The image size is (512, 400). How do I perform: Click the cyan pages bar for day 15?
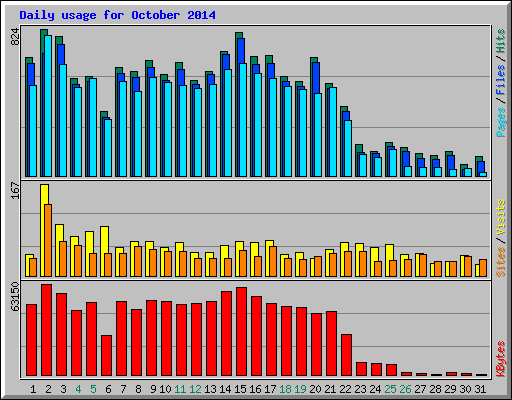243,120
